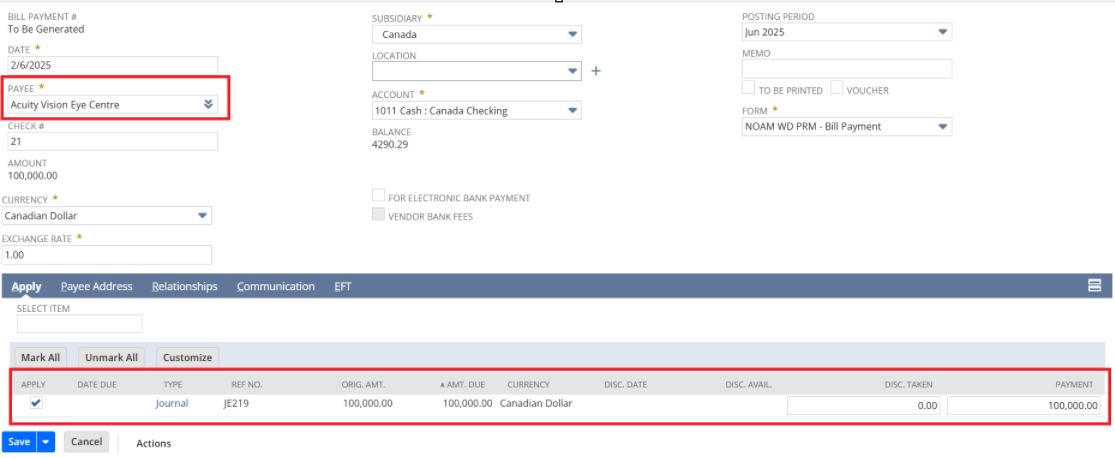Image resolution: width=1115 pixels, height=458 pixels.
Task: Toggle the subtab layout icon on the tab bar
Action: pos(1094,286)
